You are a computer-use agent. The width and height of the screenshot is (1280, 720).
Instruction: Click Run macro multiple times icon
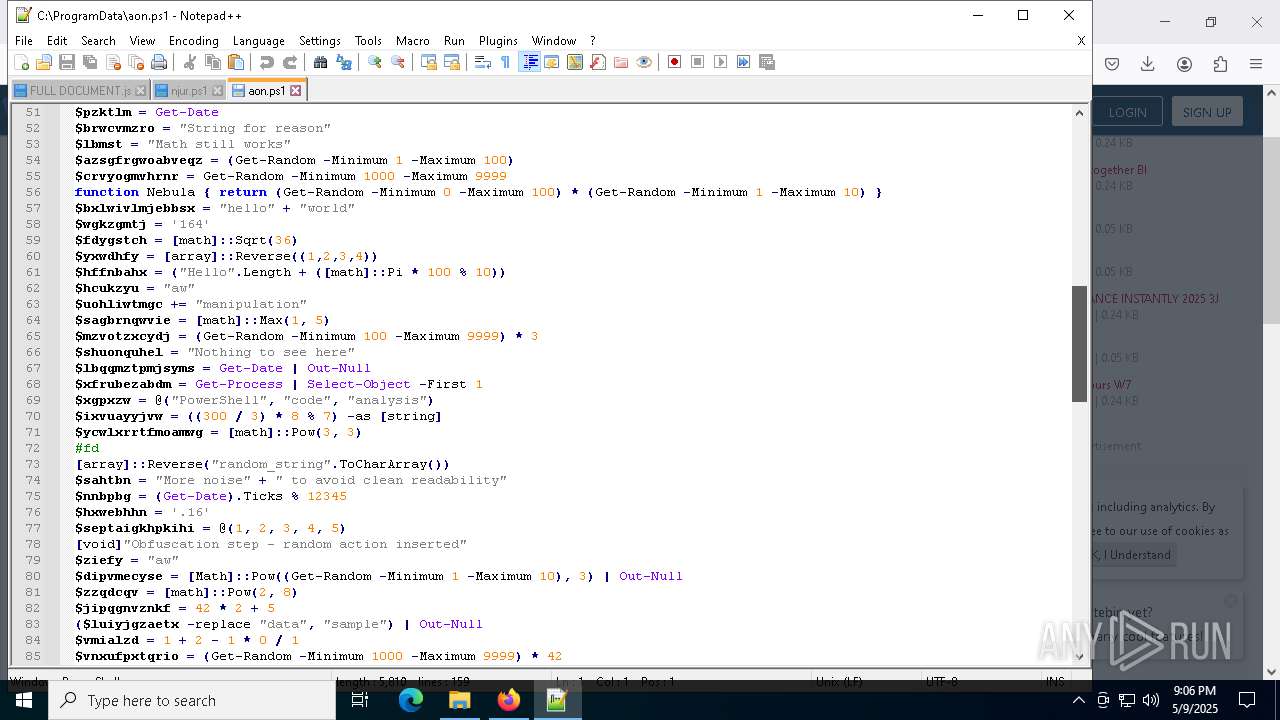(743, 62)
